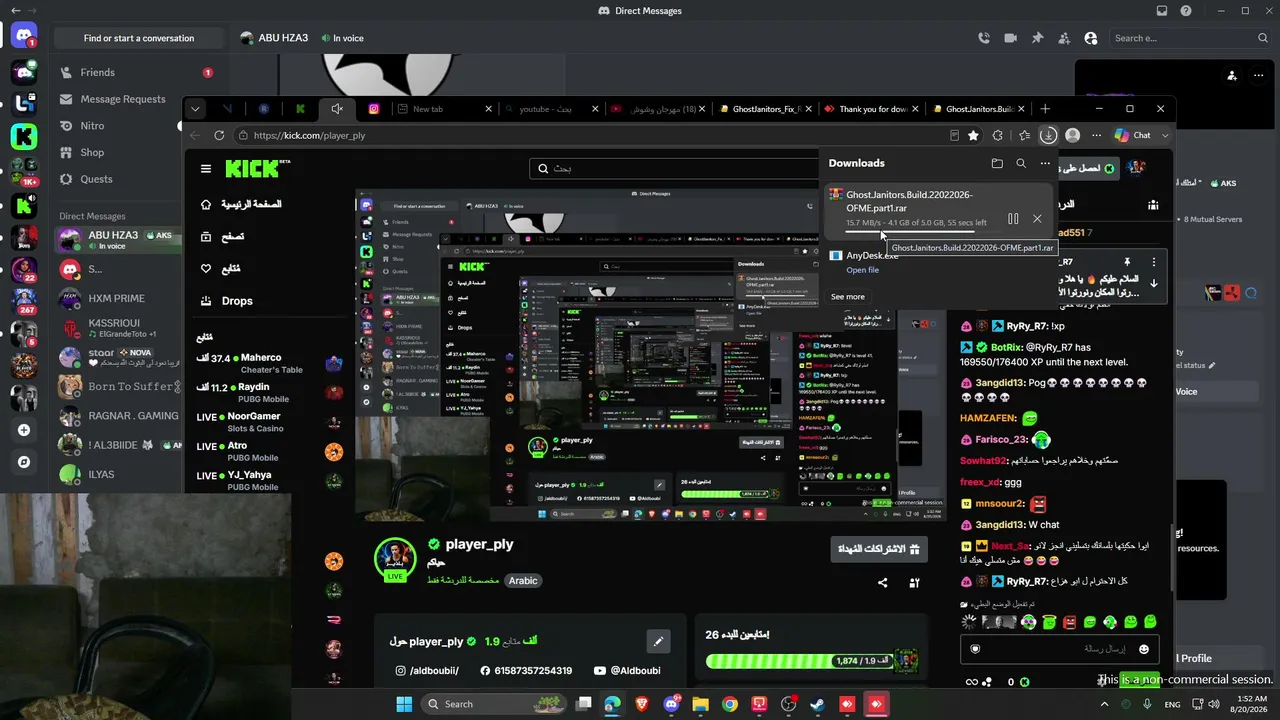The image size is (1280, 720).
Task: Switch to the youtube search tab
Action: coord(551,109)
